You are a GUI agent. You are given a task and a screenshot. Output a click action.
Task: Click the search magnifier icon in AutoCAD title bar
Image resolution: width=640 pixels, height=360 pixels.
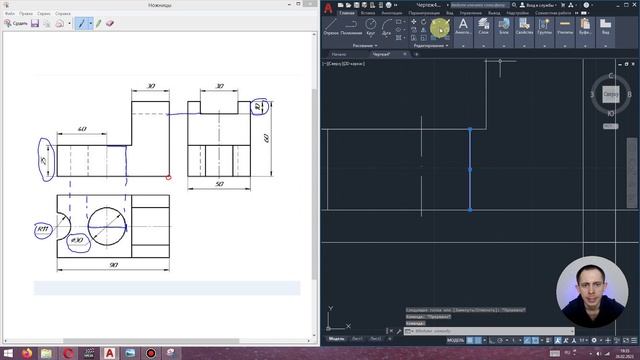pos(514,5)
